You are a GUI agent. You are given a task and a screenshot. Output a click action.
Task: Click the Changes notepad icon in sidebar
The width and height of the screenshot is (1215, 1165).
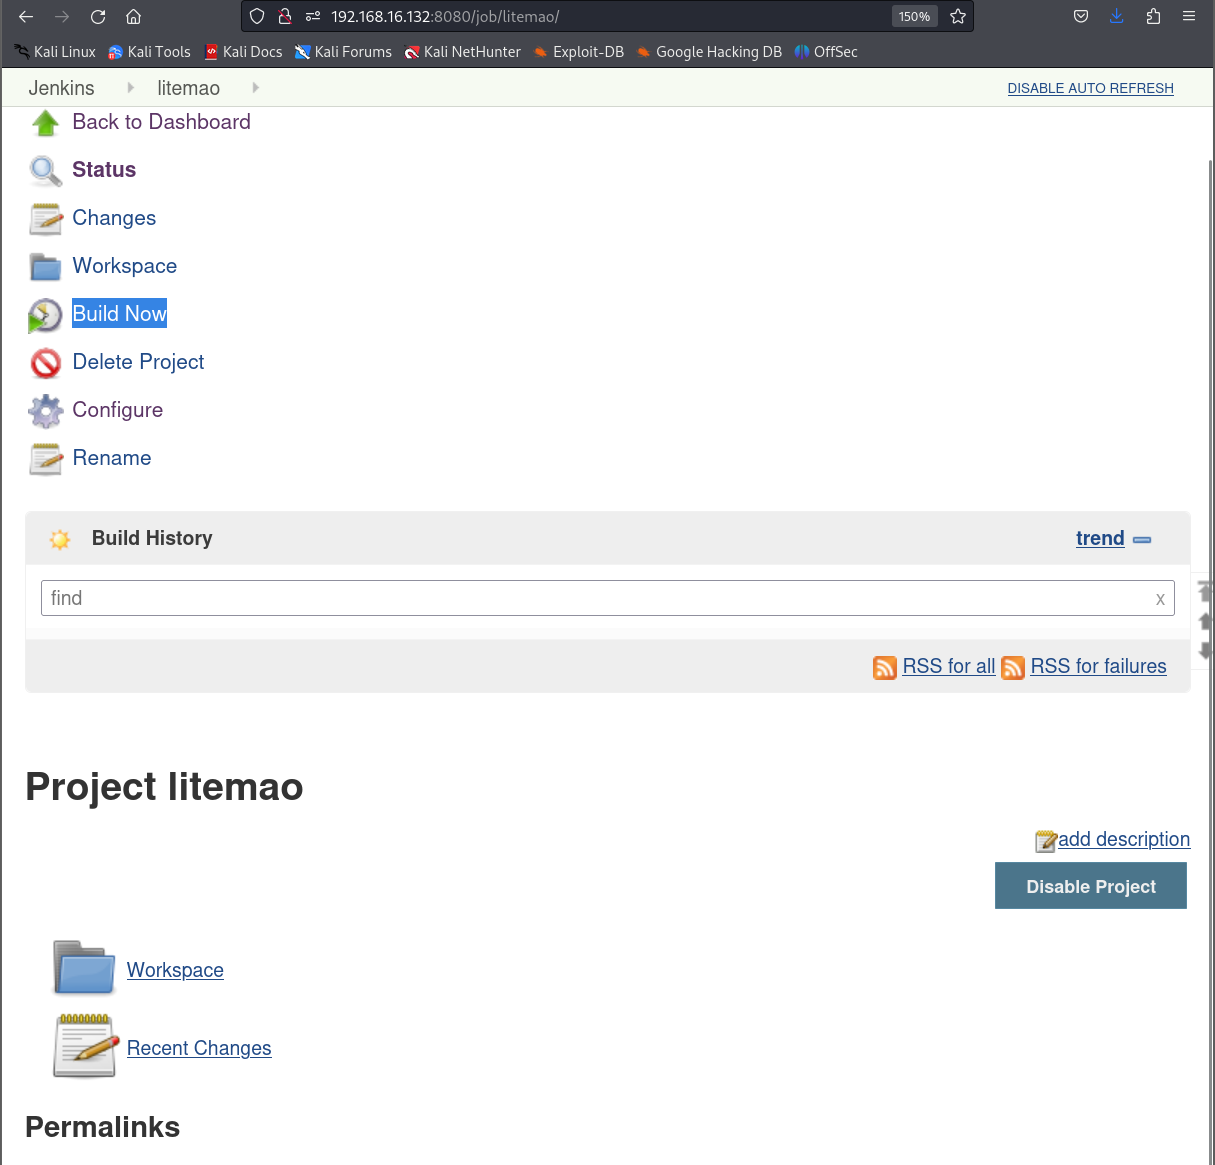point(45,219)
